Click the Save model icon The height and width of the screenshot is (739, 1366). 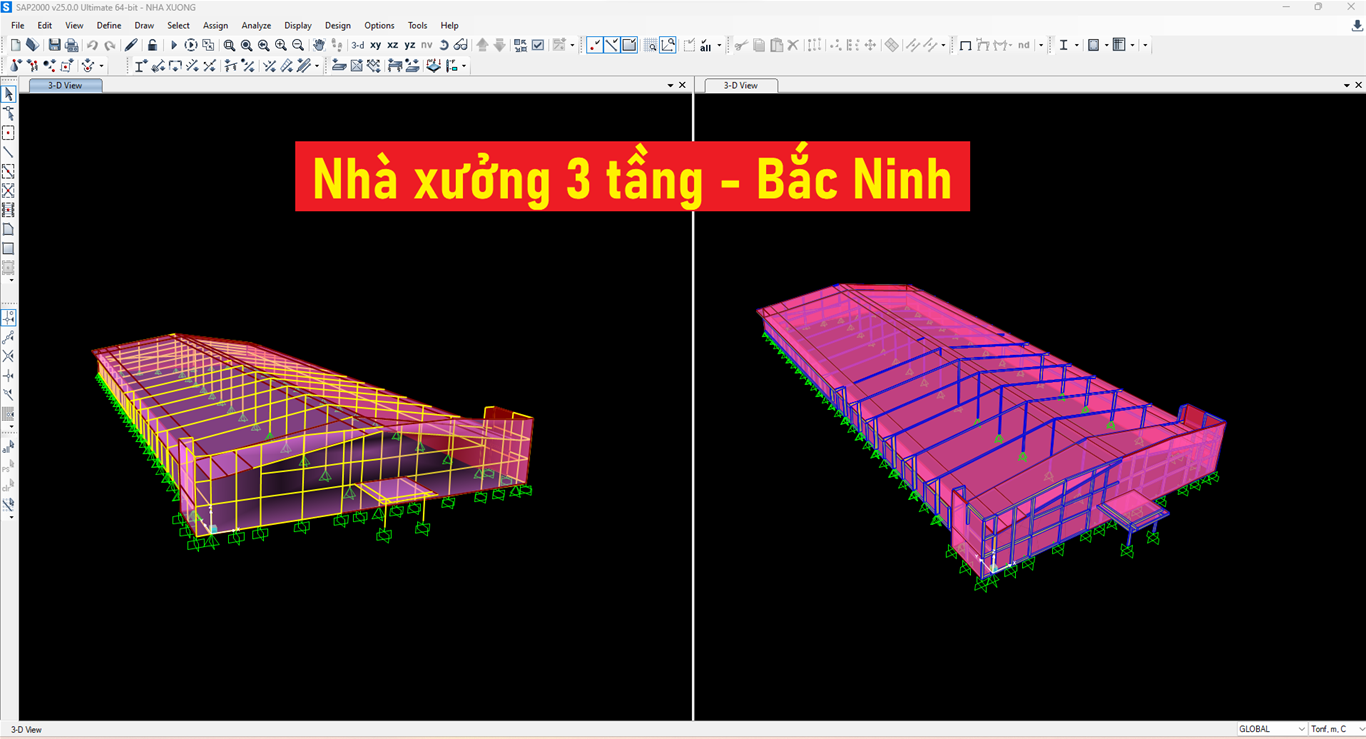point(55,45)
